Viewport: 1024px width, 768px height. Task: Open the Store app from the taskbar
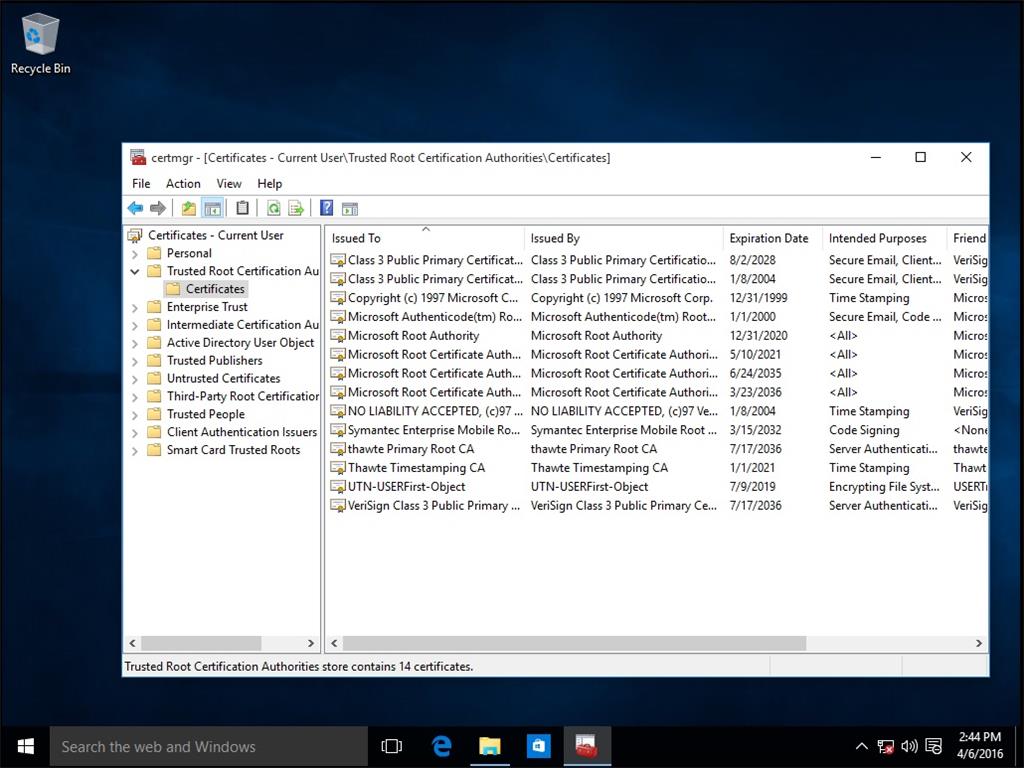coord(538,746)
